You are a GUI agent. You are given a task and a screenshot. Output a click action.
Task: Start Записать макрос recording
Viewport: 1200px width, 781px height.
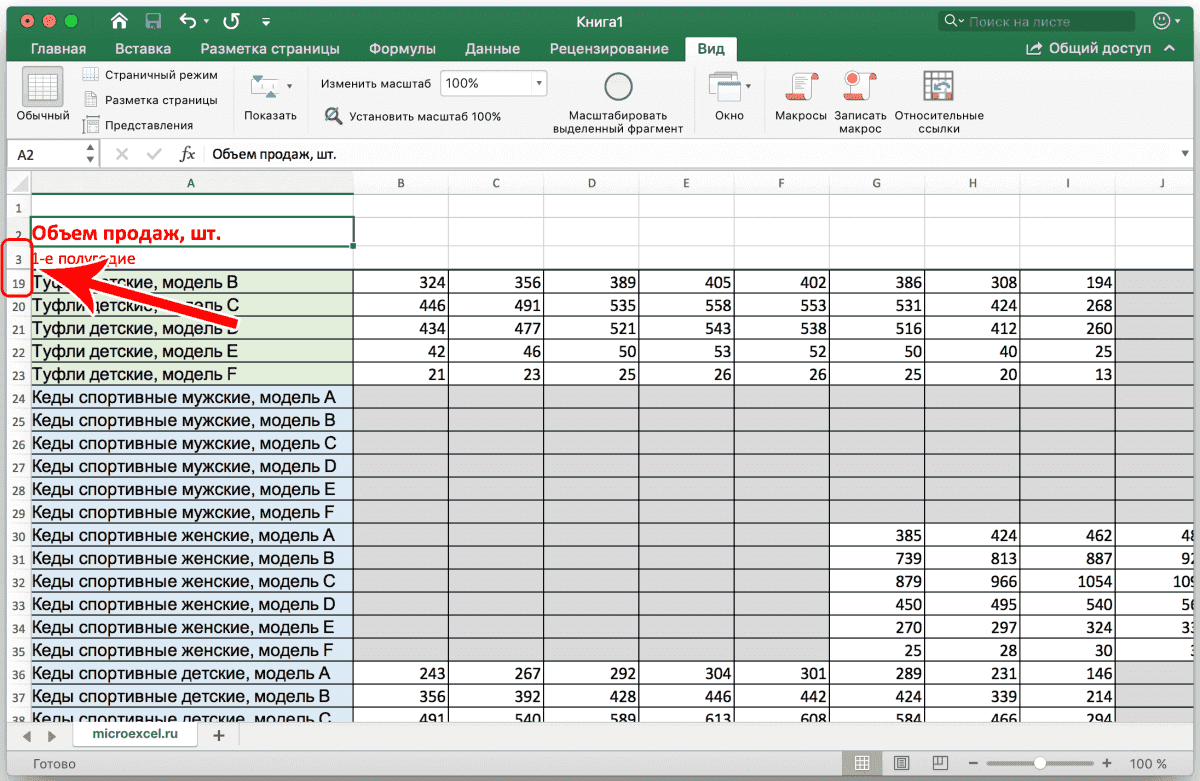coord(858,88)
